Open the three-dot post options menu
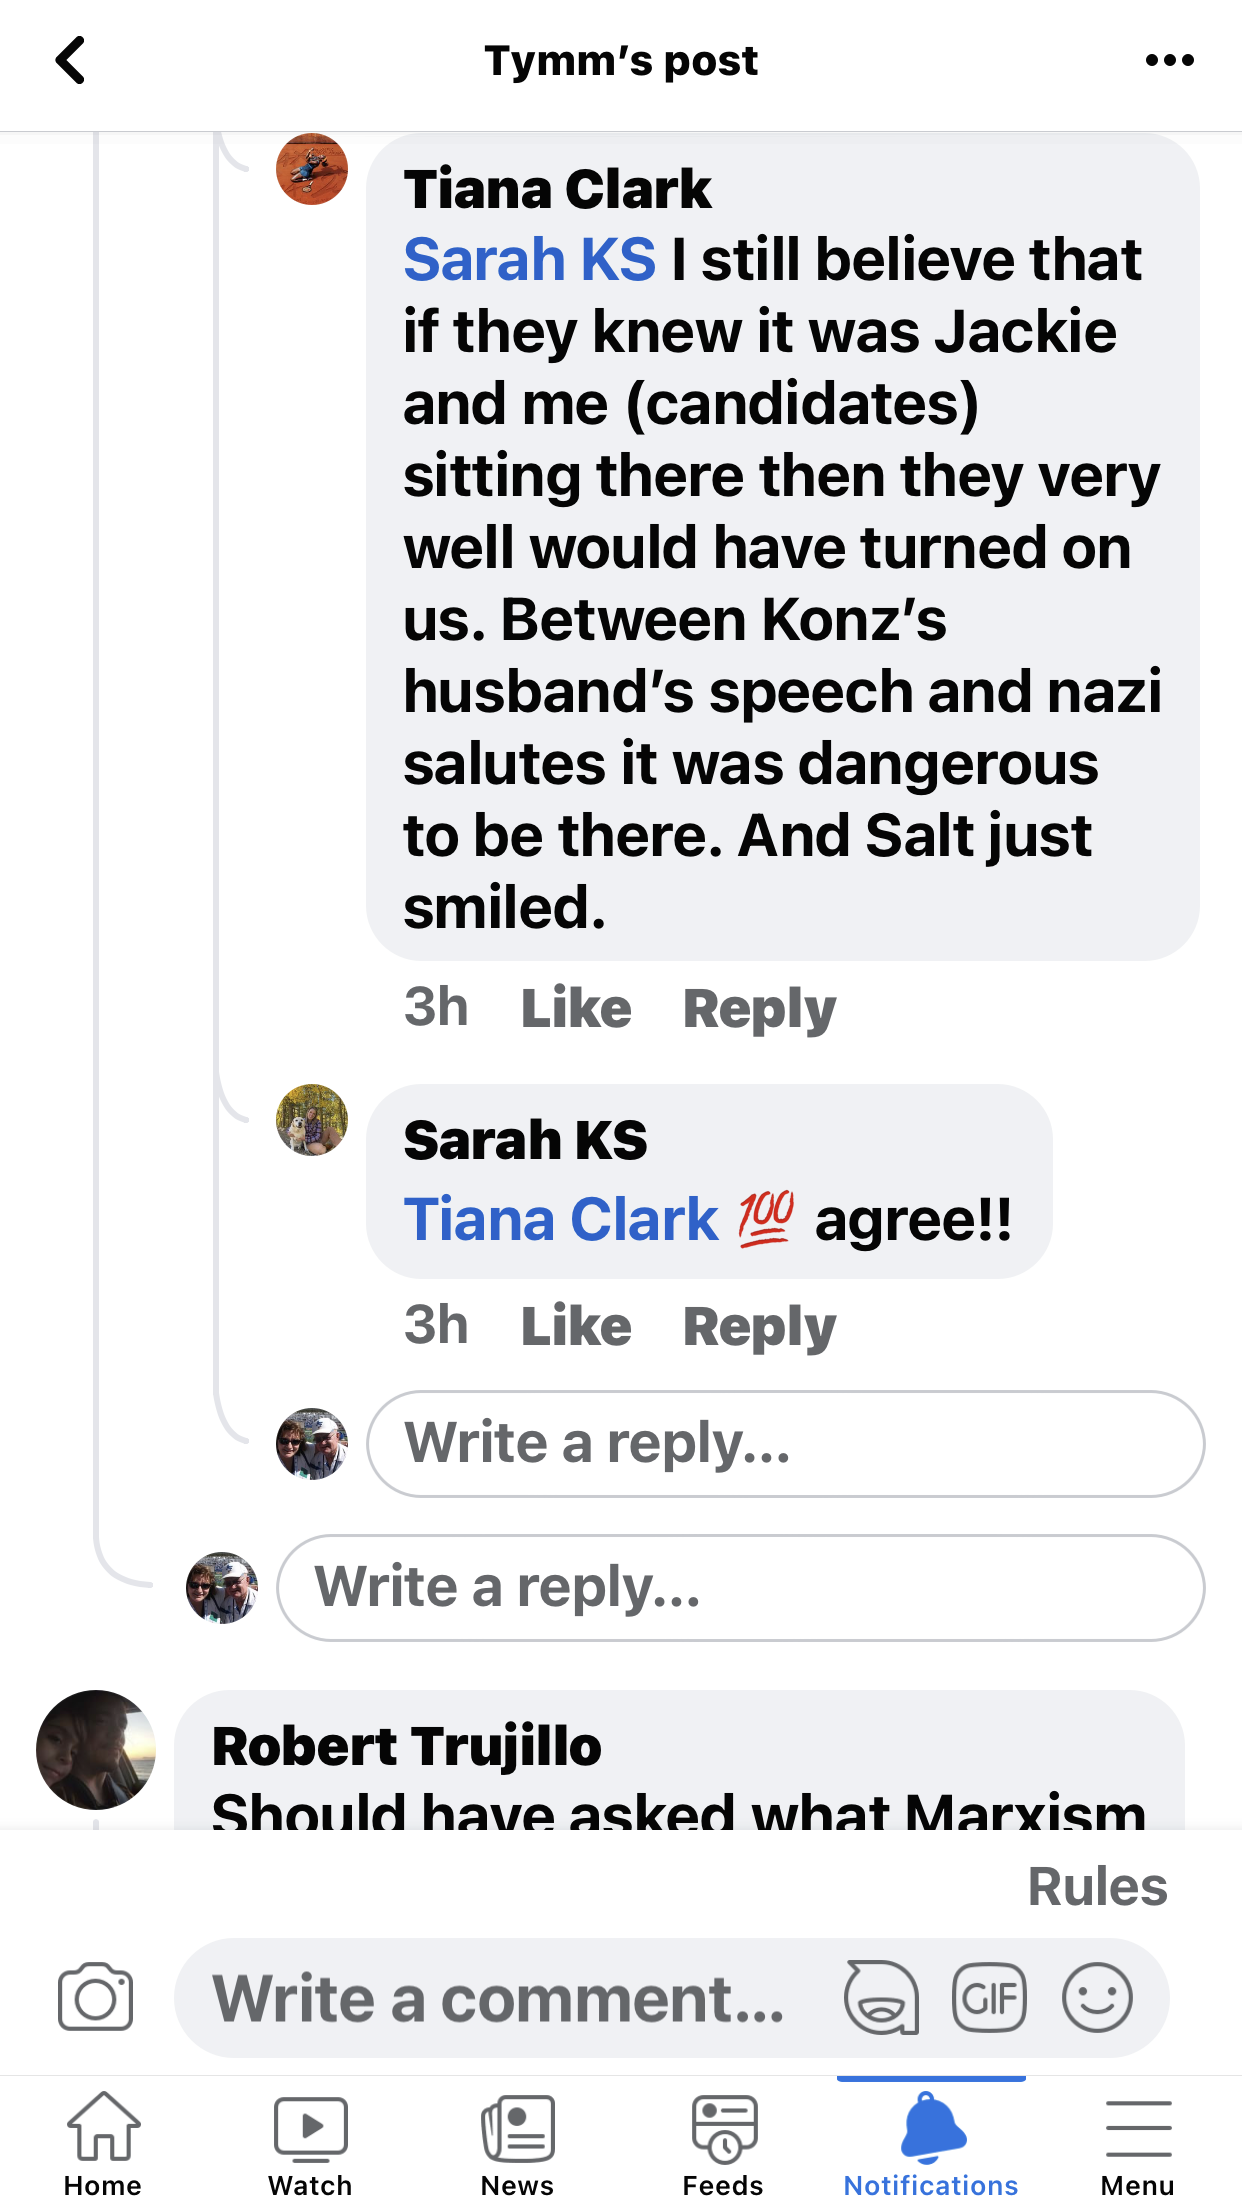This screenshot has width=1242, height=2208. tap(1169, 60)
